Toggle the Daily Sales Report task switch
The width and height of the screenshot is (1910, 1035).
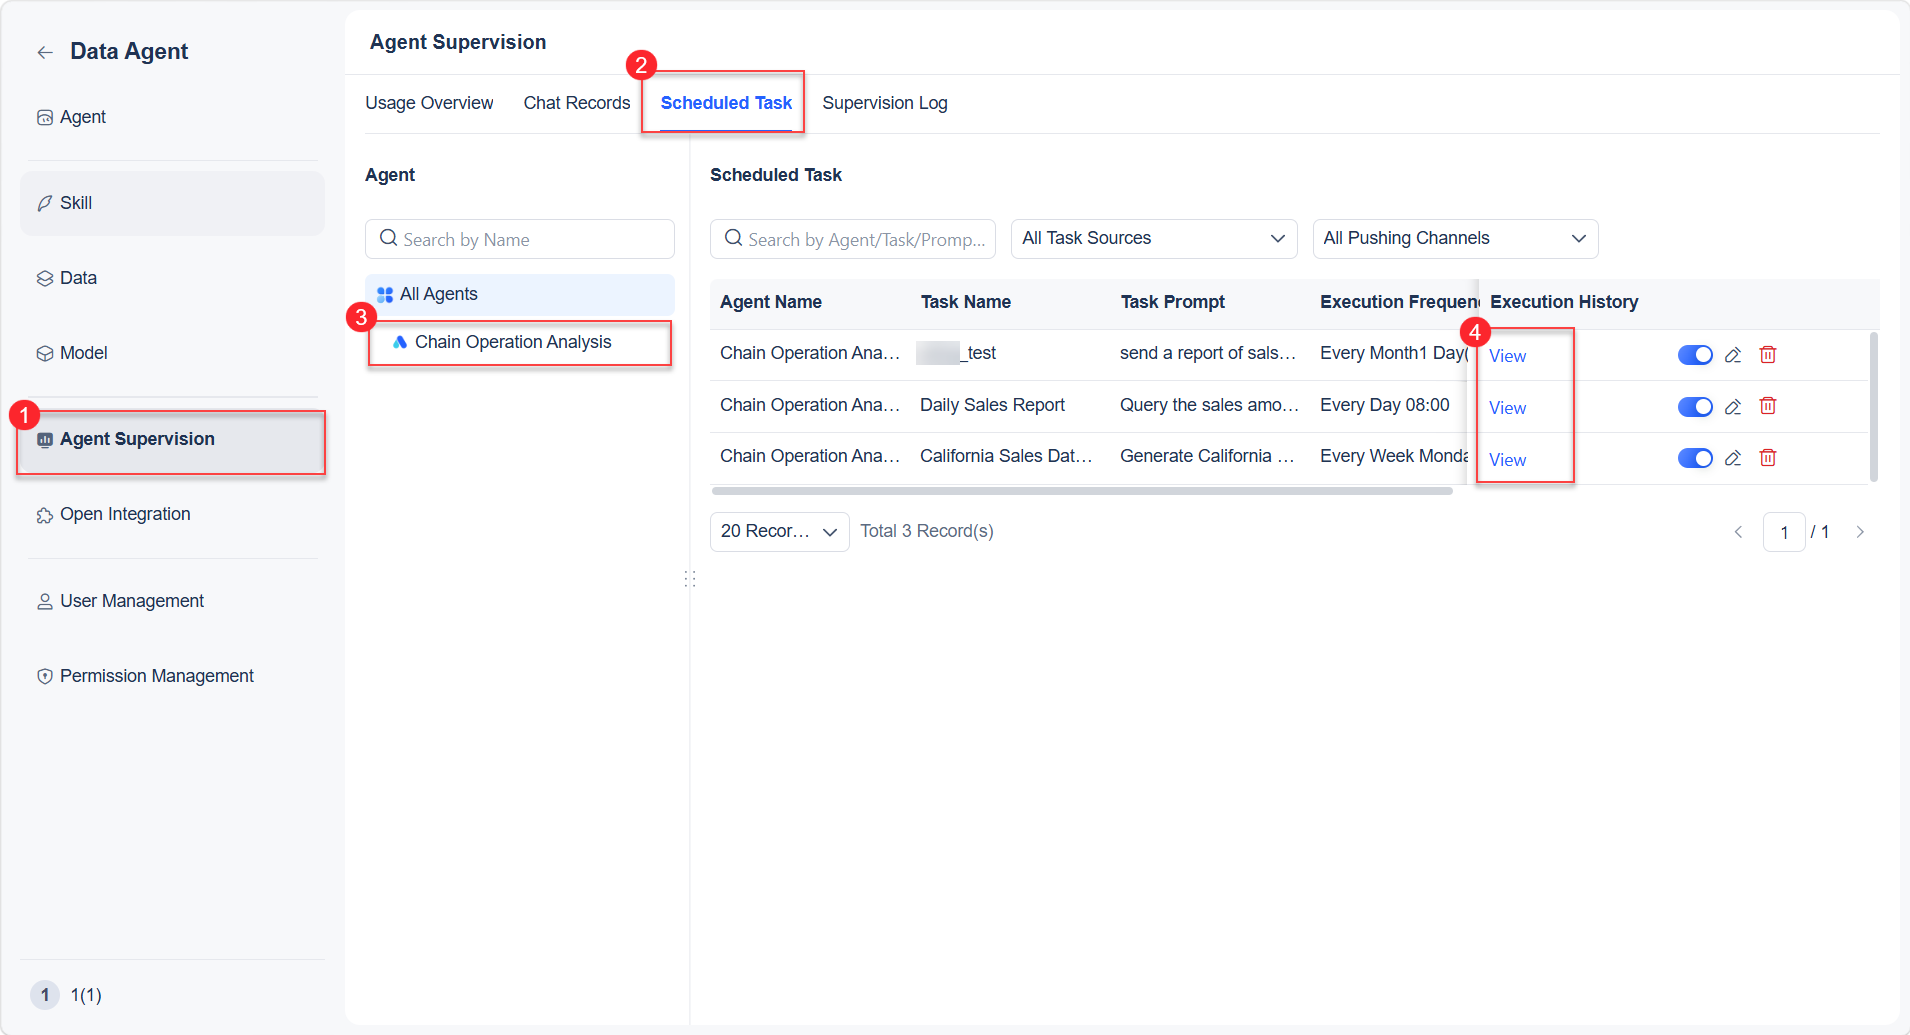click(x=1695, y=406)
